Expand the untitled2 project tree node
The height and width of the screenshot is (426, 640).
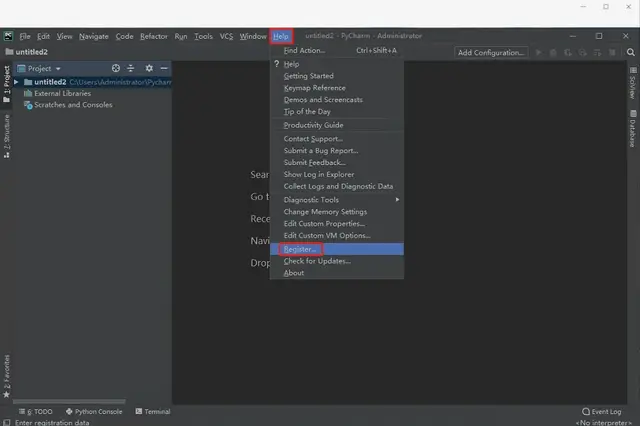click(17, 82)
